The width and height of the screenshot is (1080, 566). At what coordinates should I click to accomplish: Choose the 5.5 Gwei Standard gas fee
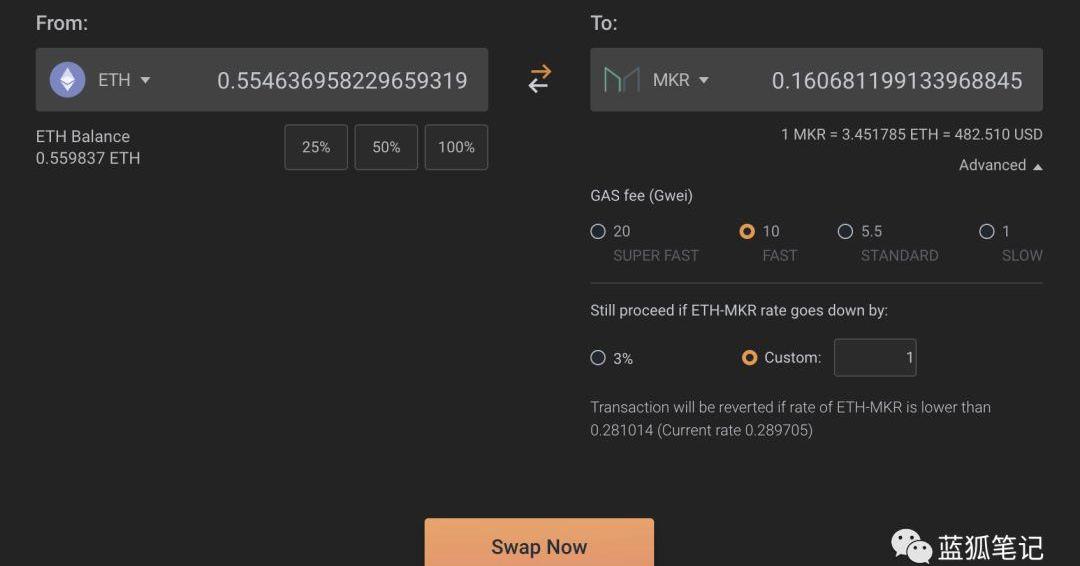[x=845, y=231]
